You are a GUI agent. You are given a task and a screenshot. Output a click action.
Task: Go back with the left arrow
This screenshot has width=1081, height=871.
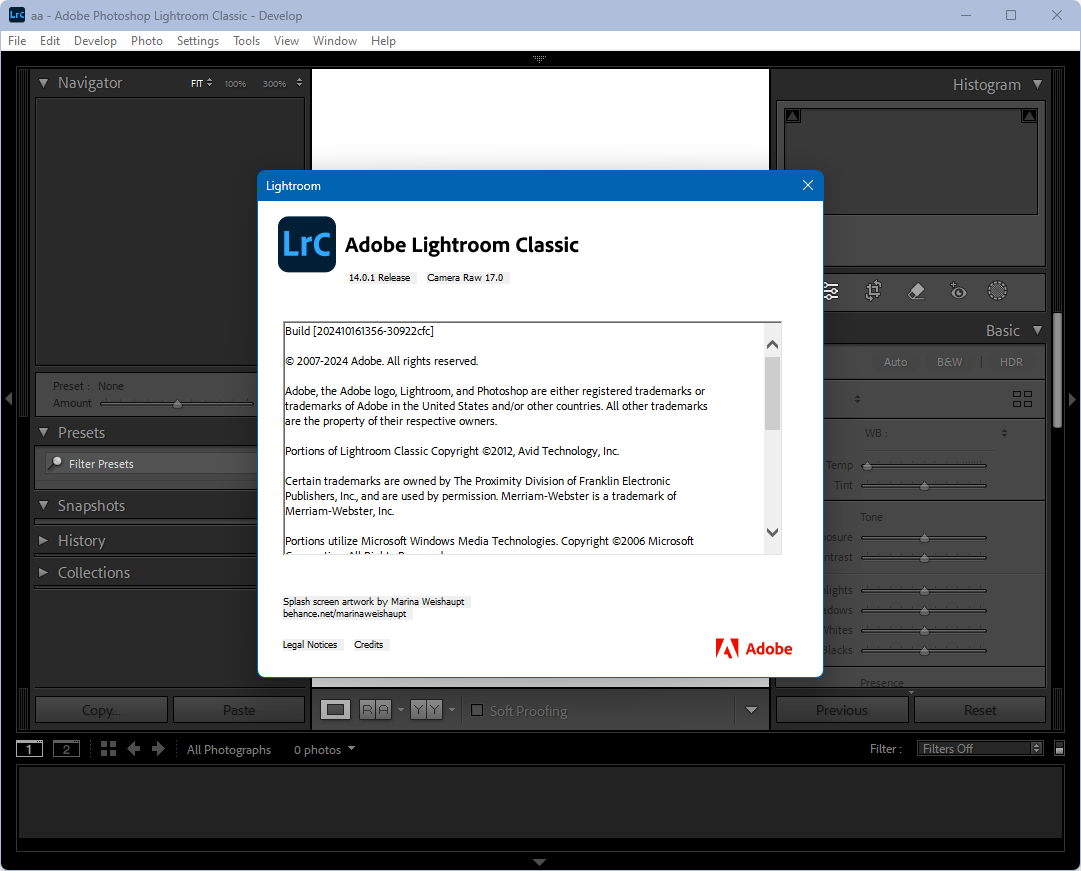(x=134, y=749)
